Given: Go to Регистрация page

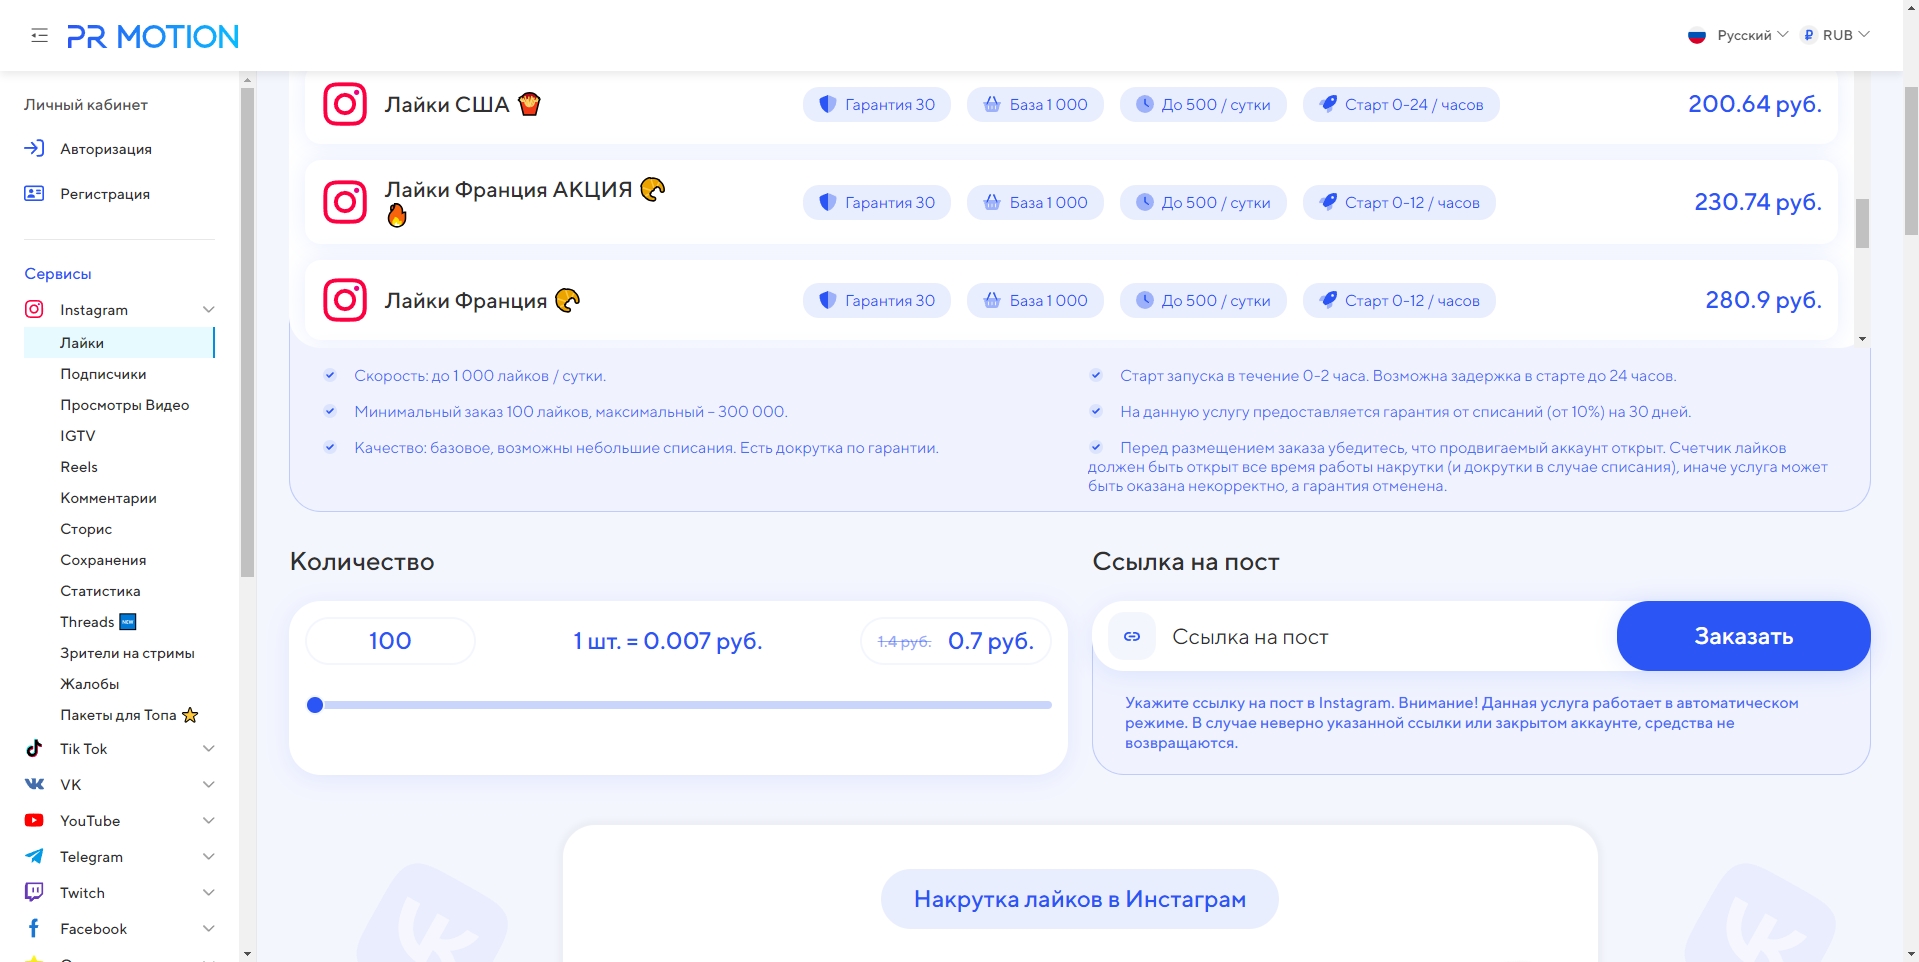Looking at the screenshot, I should pyautogui.click(x=105, y=194).
